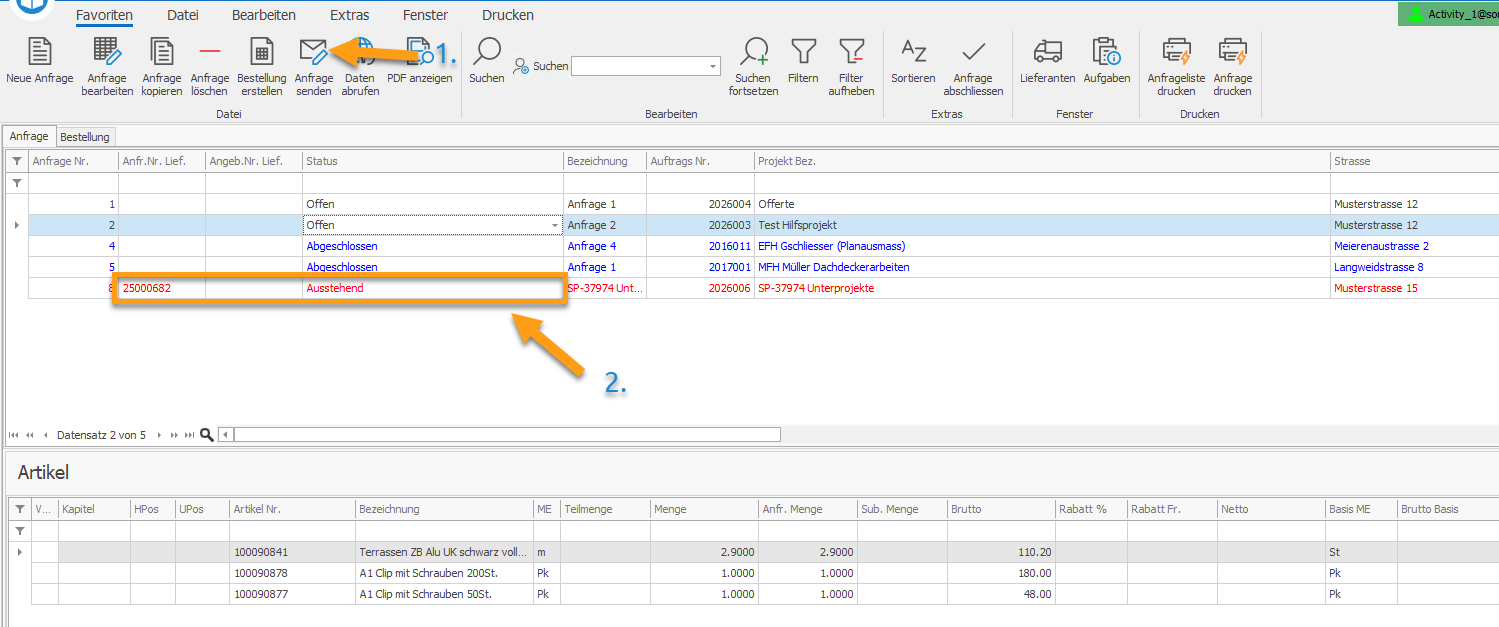This screenshot has height=627, width=1499.
Task: Click A1 Clip mit Schrauben 50St. cell
Action: coord(444,594)
